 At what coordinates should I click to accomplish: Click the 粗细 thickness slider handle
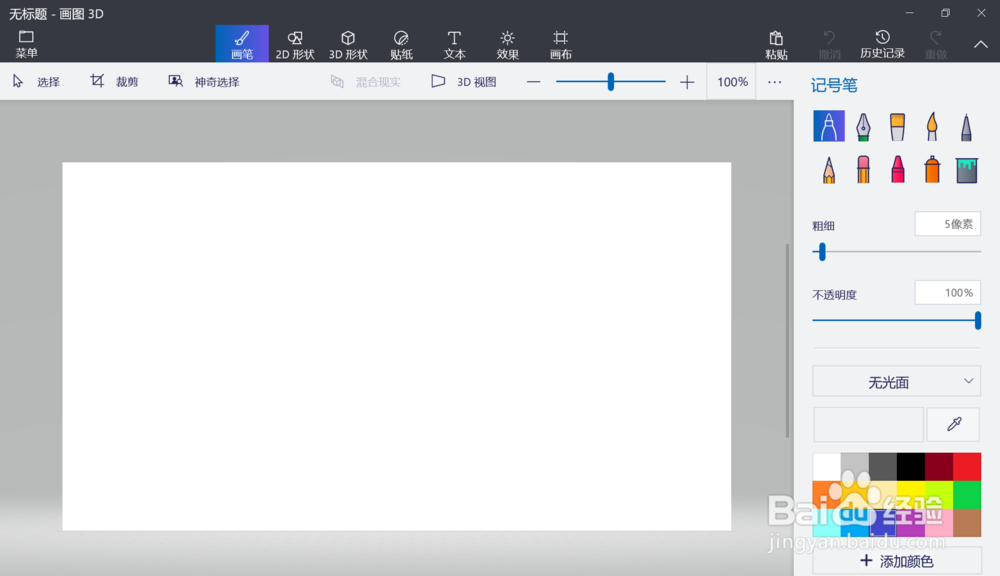[x=822, y=251]
